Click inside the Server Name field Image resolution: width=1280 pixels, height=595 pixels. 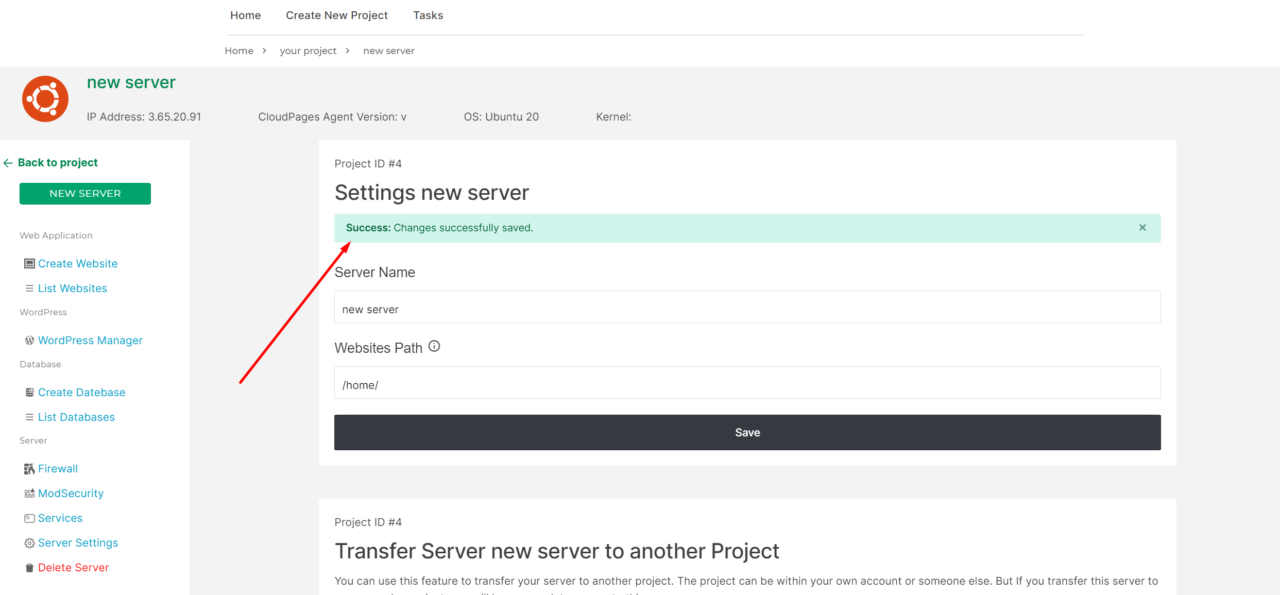747,308
